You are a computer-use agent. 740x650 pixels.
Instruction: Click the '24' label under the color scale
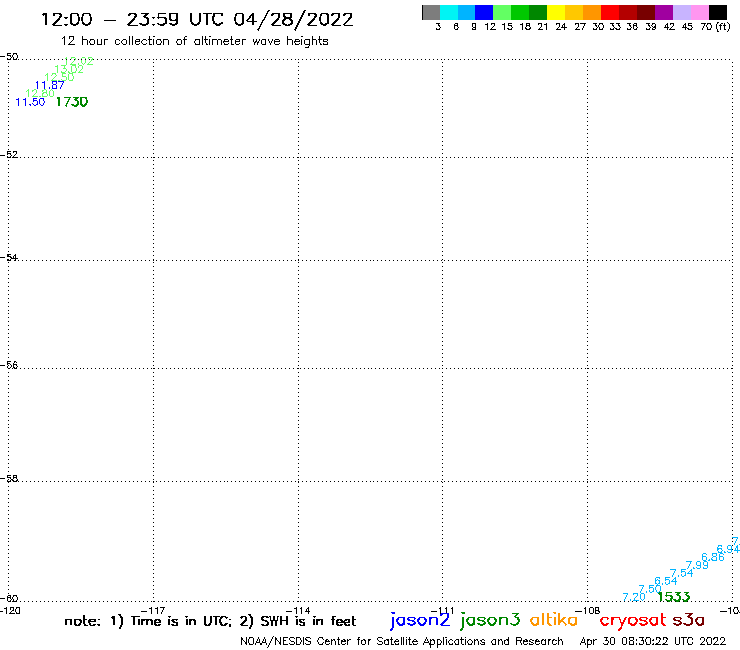tap(561, 27)
